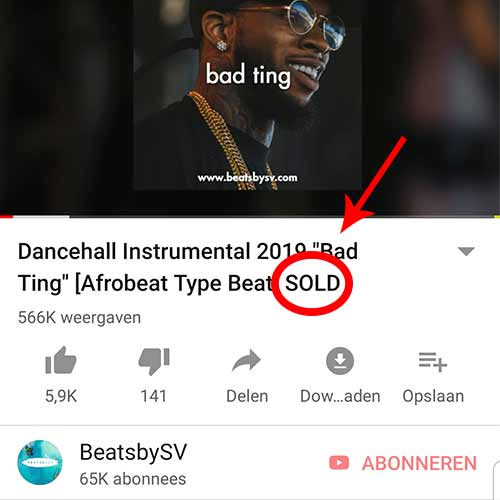Click the 5,9K likes count
Screen dimensions: 500x500
pyautogui.click(x=61, y=396)
